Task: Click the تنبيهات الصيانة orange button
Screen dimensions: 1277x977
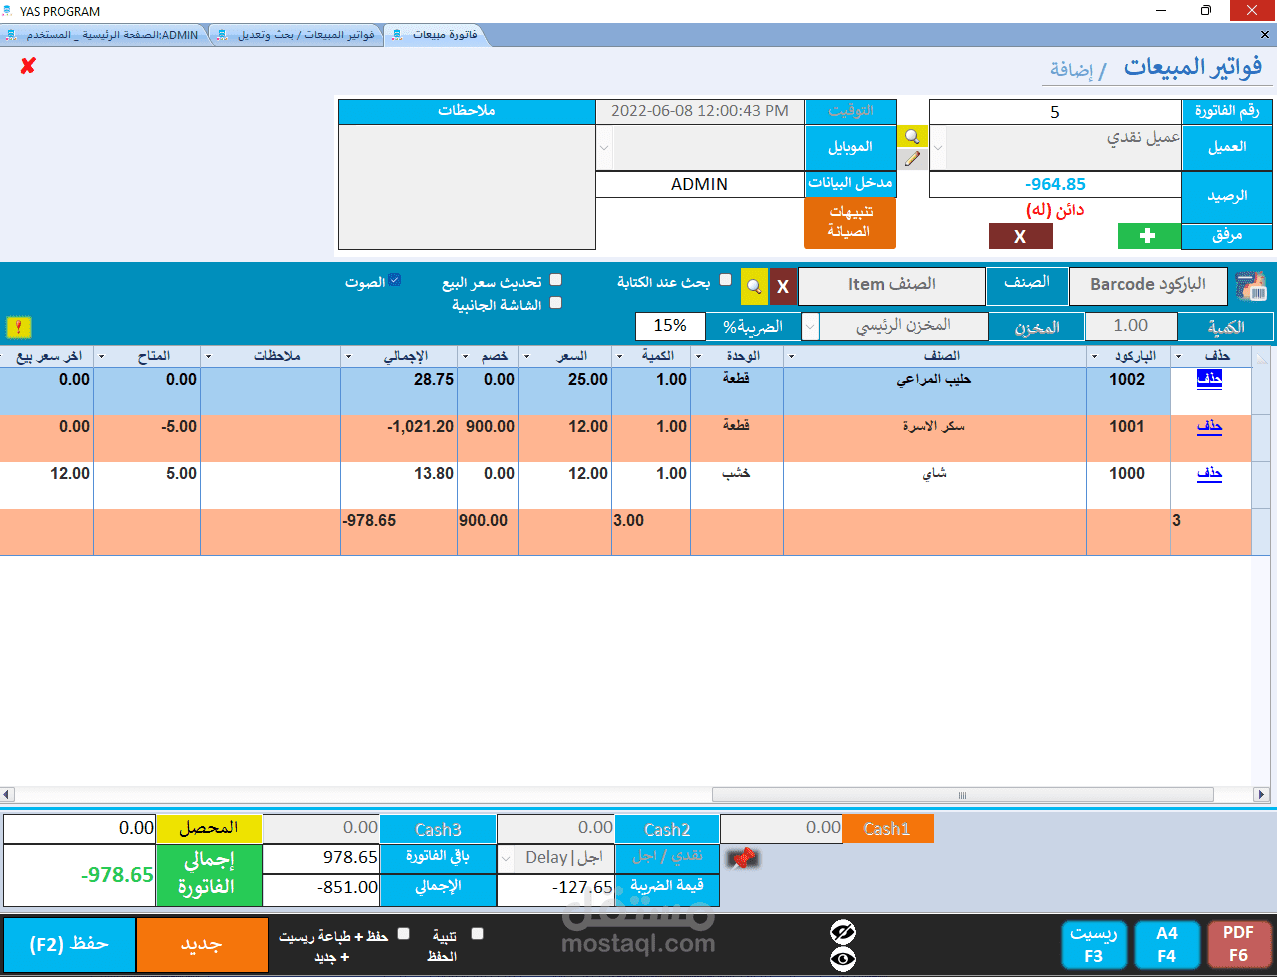Action: (850, 223)
